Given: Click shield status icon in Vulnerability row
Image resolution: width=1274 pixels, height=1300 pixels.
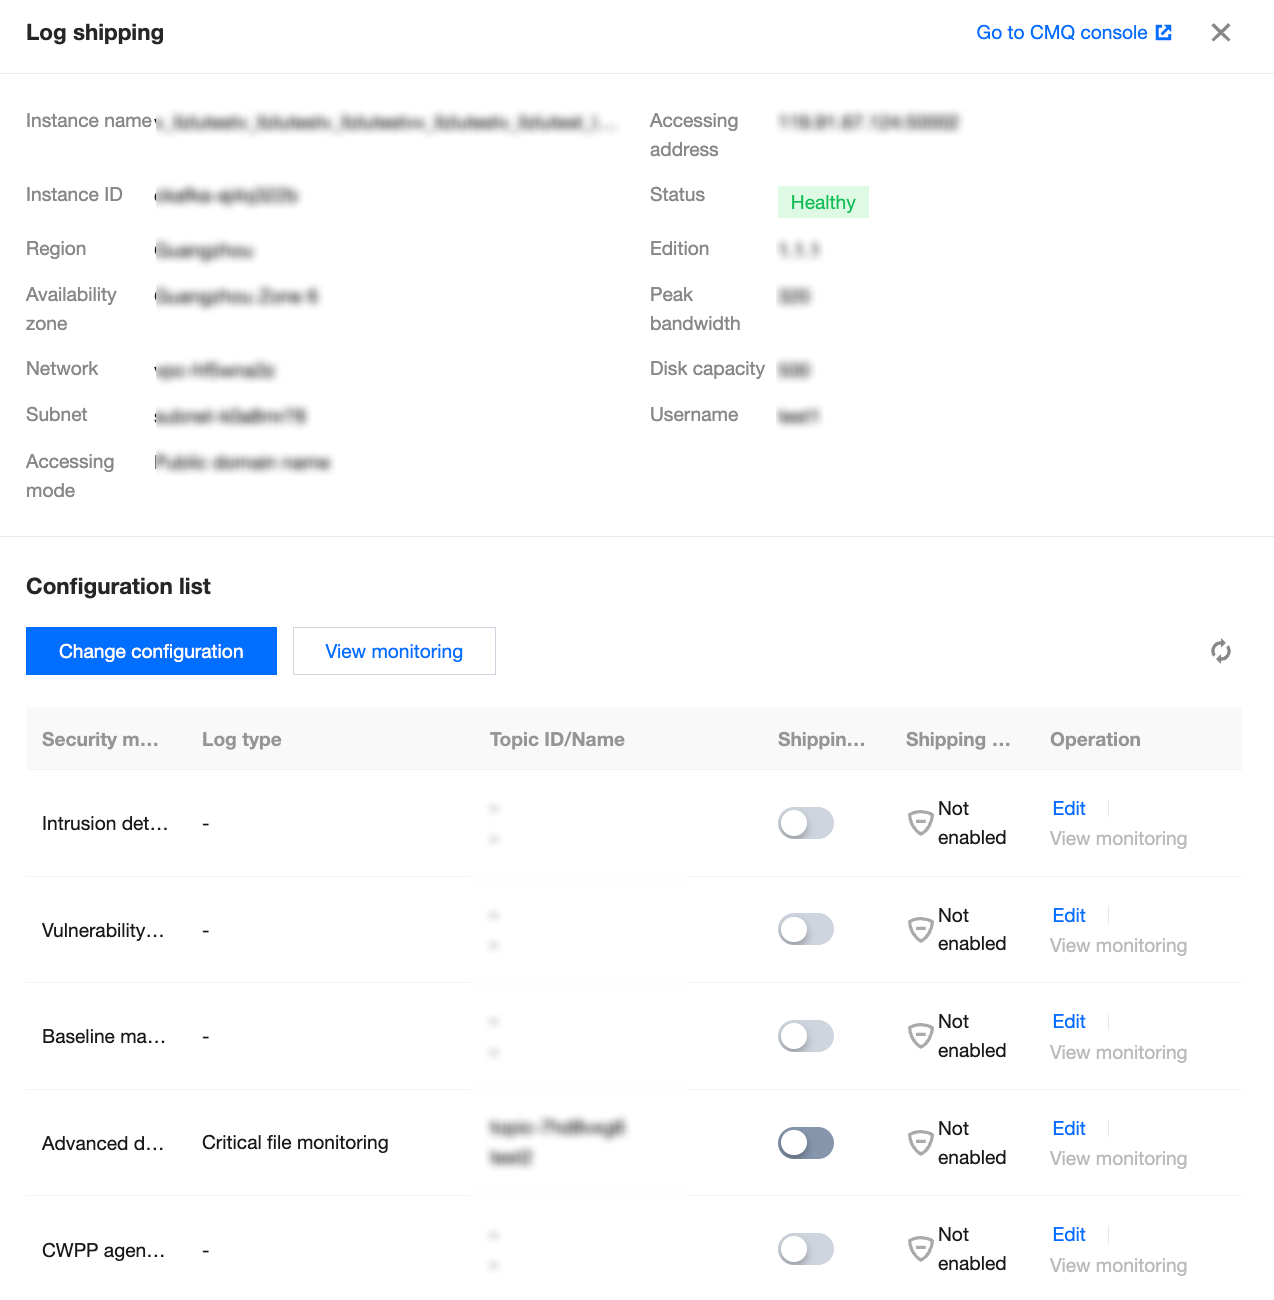Looking at the screenshot, I should [920, 930].
